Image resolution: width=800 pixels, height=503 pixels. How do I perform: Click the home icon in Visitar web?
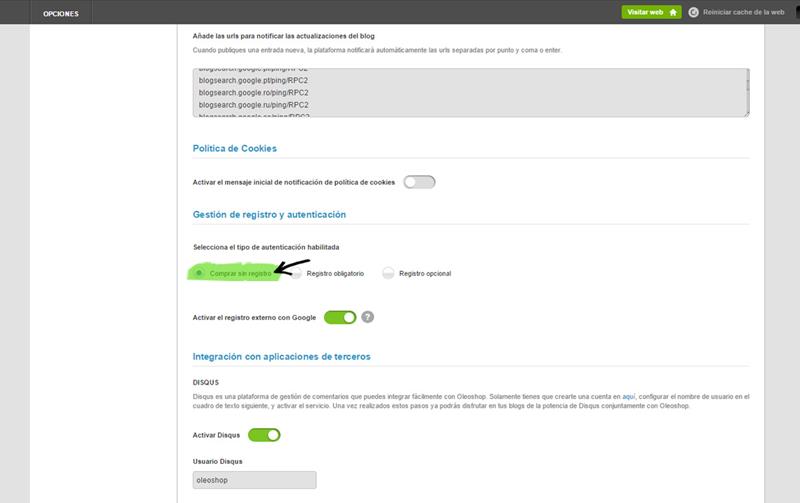pos(673,12)
